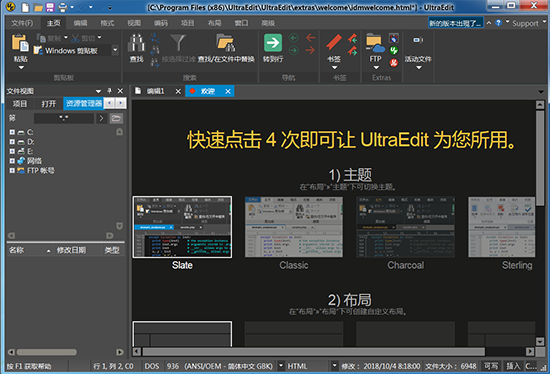Open the encoding dropdown beside 936 ANSI/OEM in status bar
The height and width of the screenshot is (374, 550).
pyautogui.click(x=281, y=366)
